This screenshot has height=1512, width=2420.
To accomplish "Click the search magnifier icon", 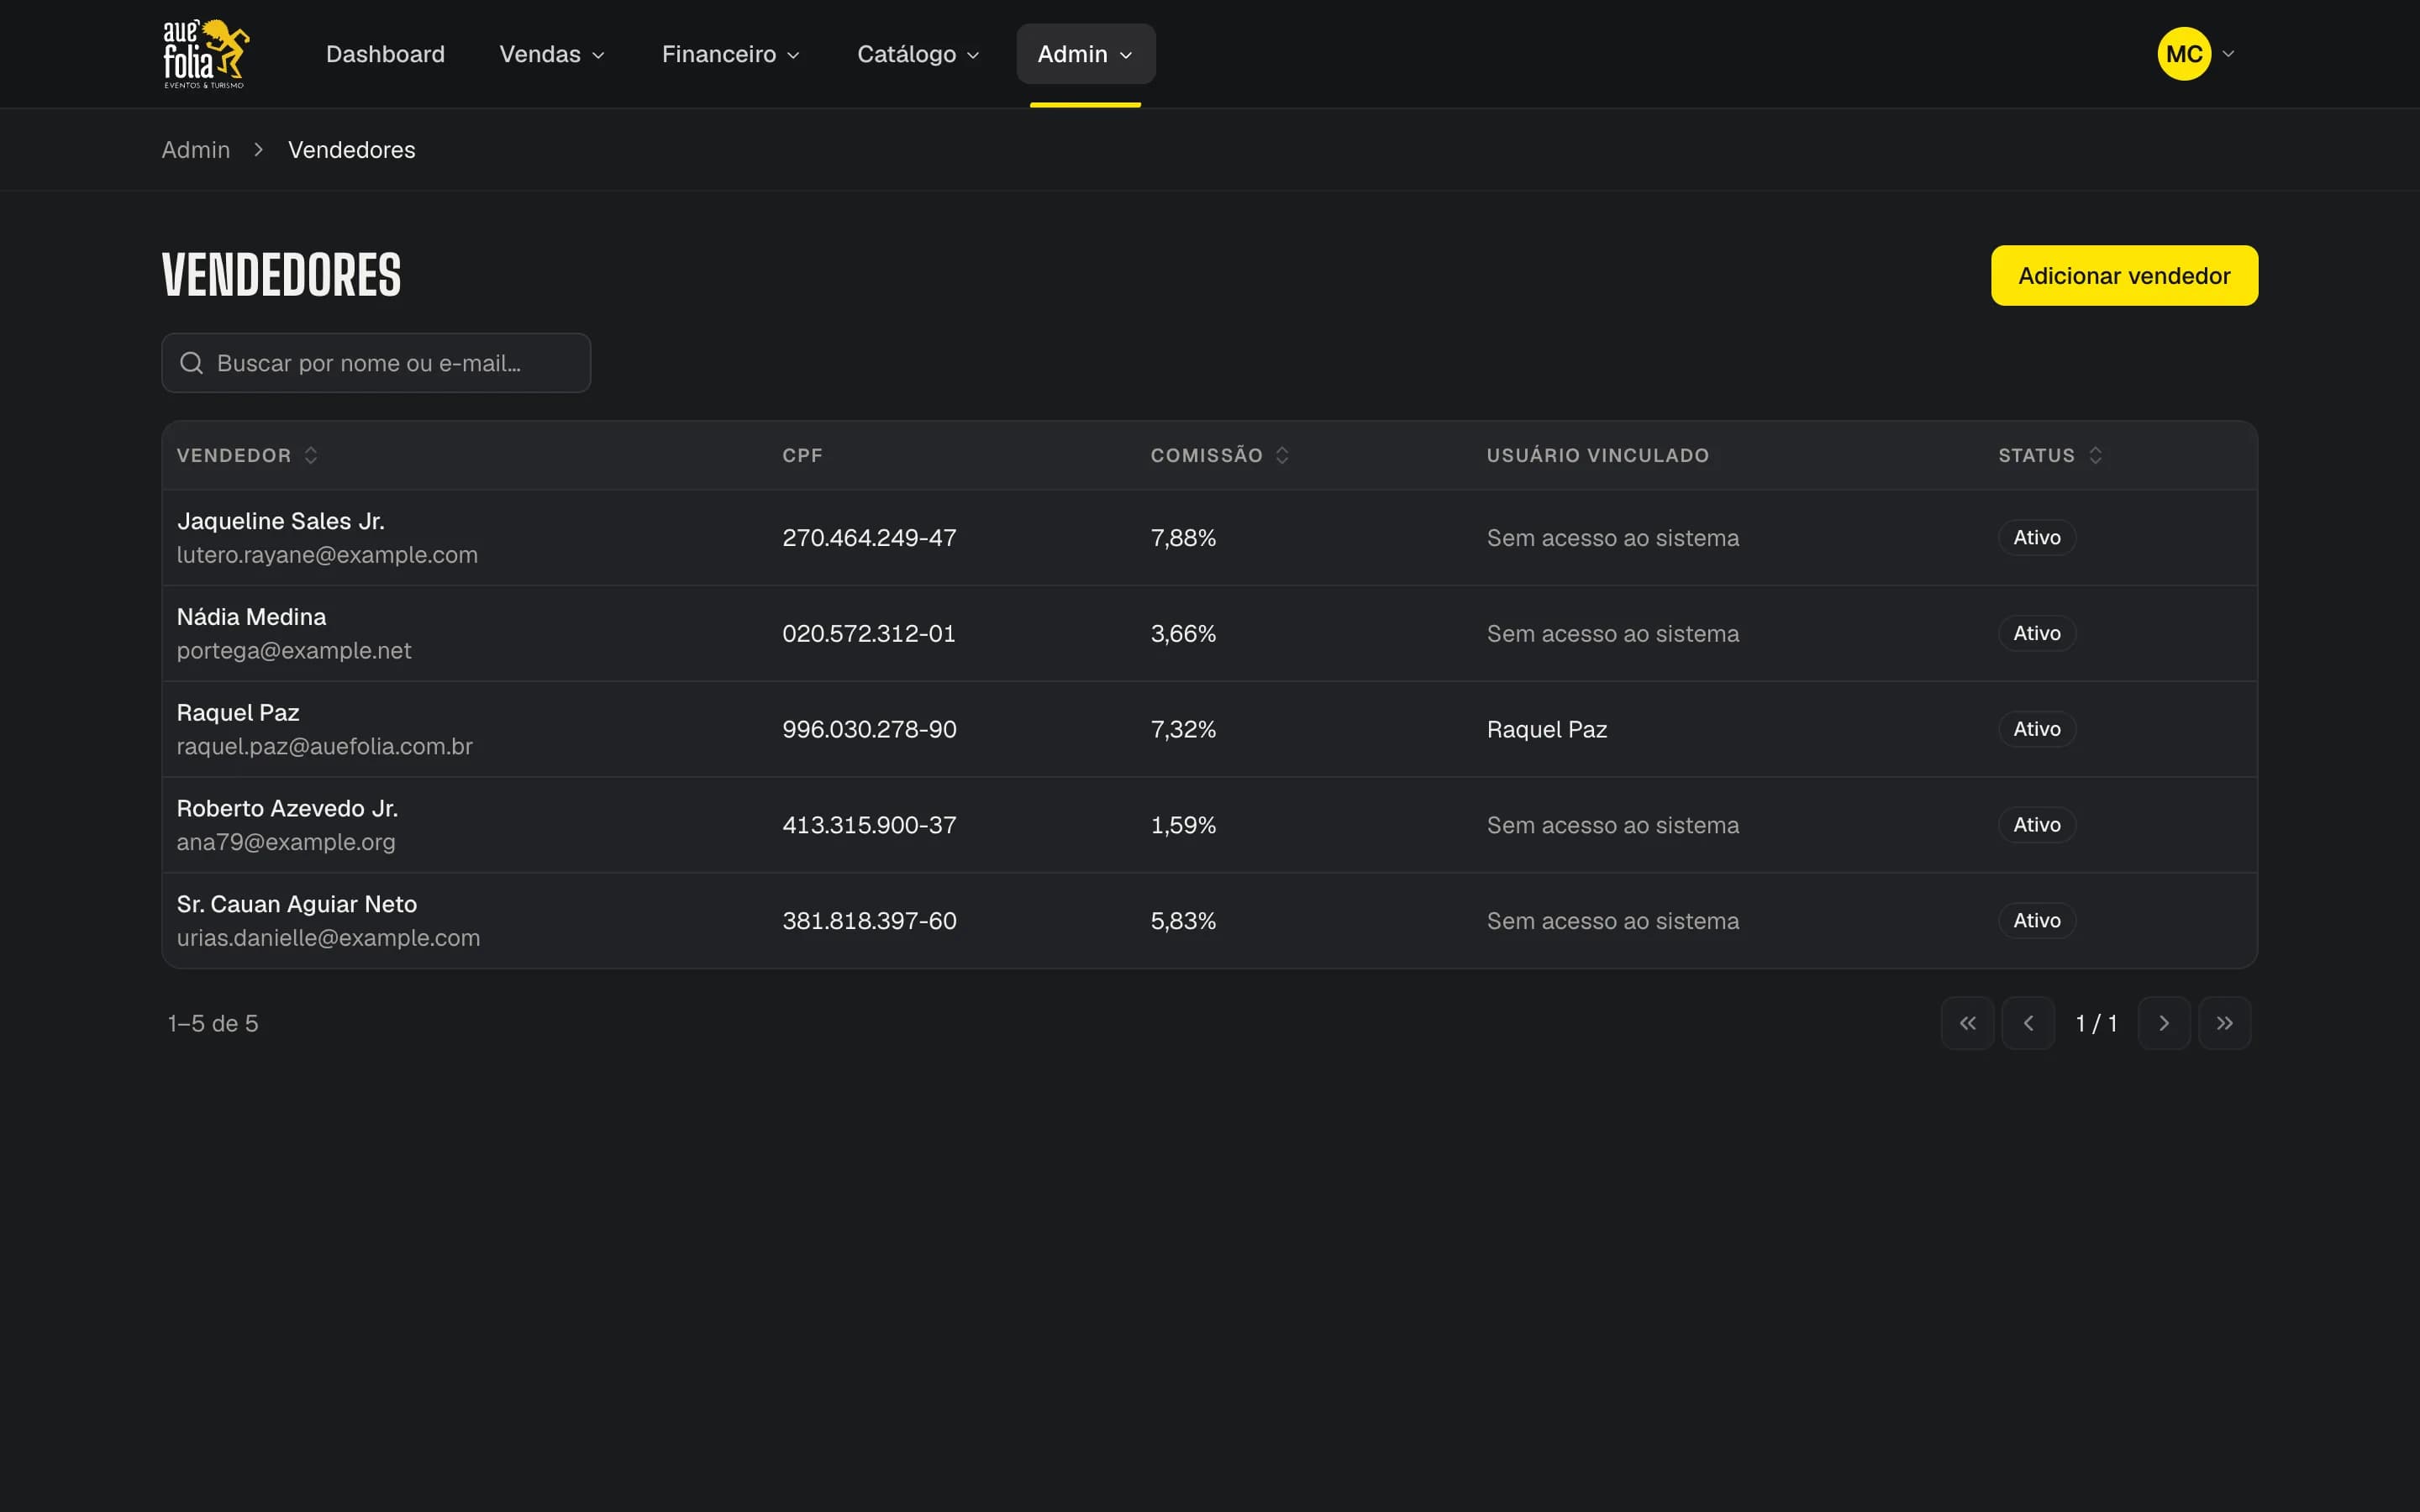I will coord(191,363).
